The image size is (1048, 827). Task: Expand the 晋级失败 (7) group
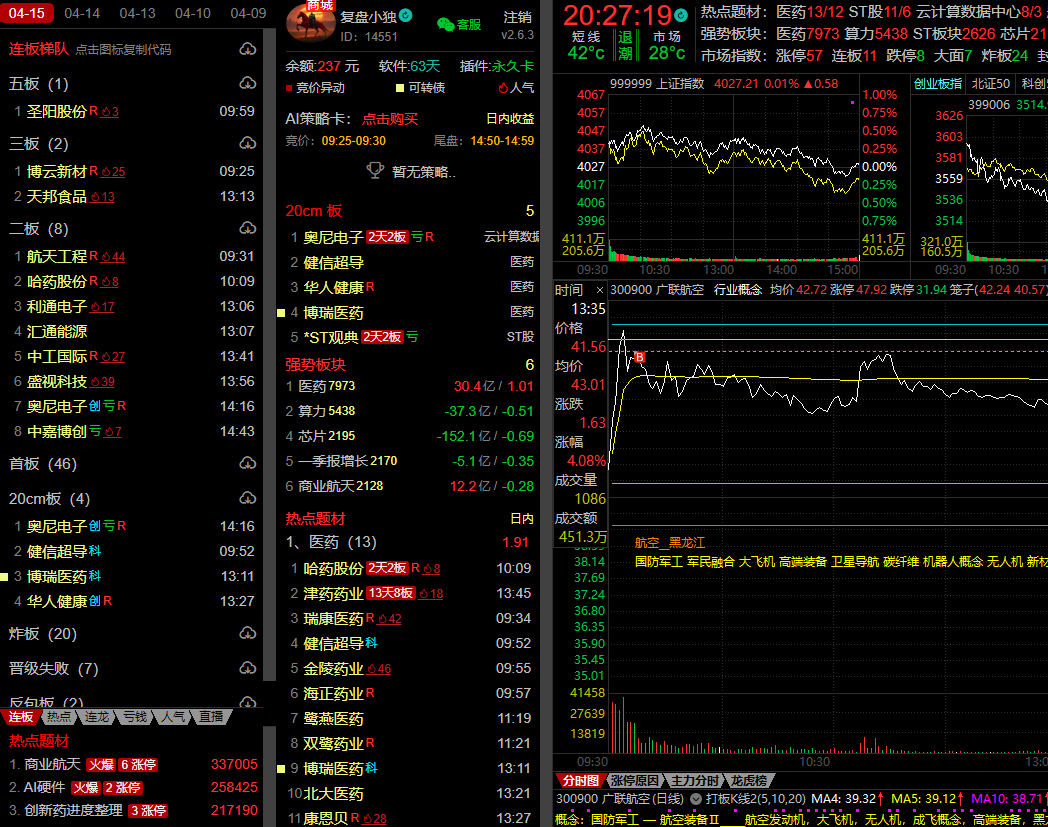(53, 669)
